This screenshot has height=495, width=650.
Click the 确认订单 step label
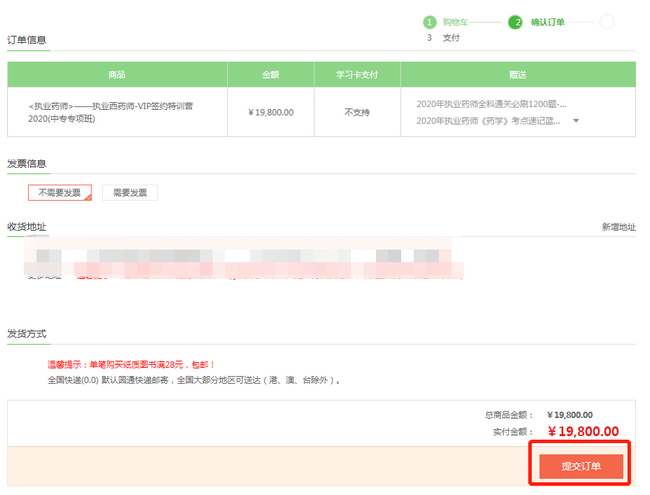[x=547, y=21]
